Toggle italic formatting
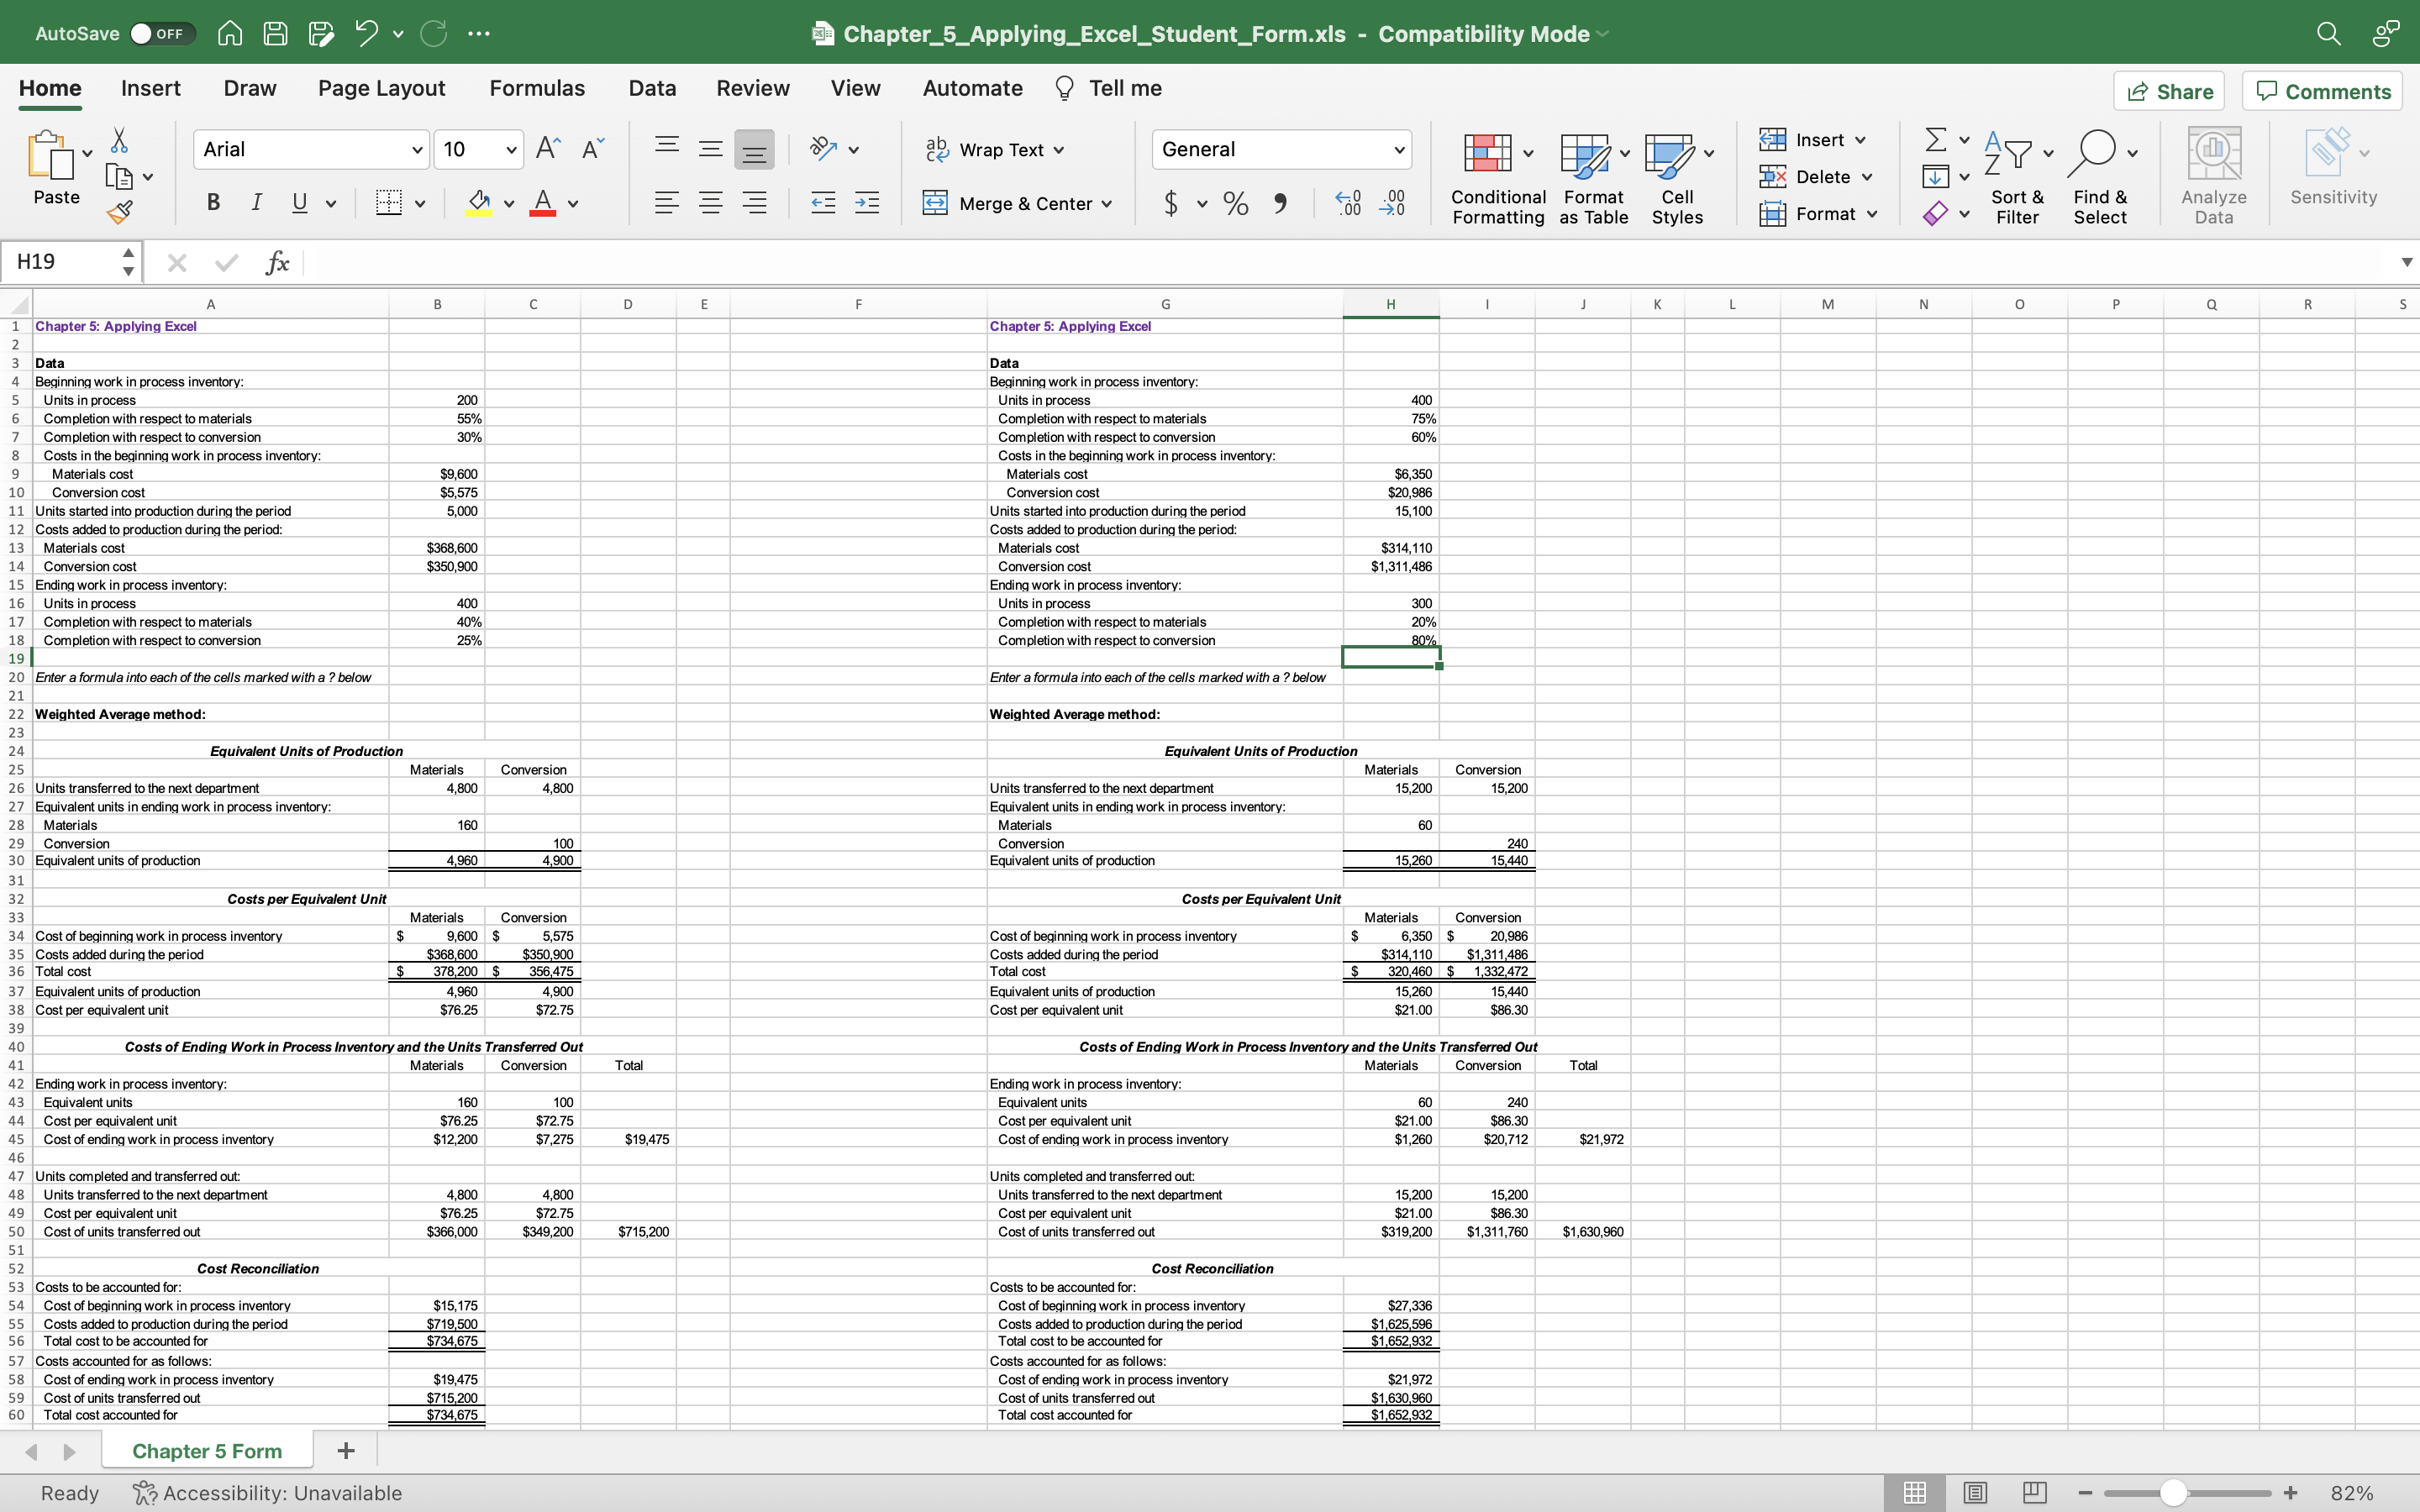The image size is (2420, 1512). click(x=256, y=203)
